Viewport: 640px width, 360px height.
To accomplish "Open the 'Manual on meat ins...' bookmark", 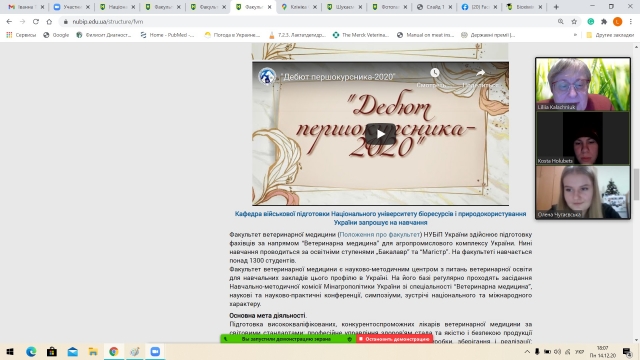I will (425, 35).
